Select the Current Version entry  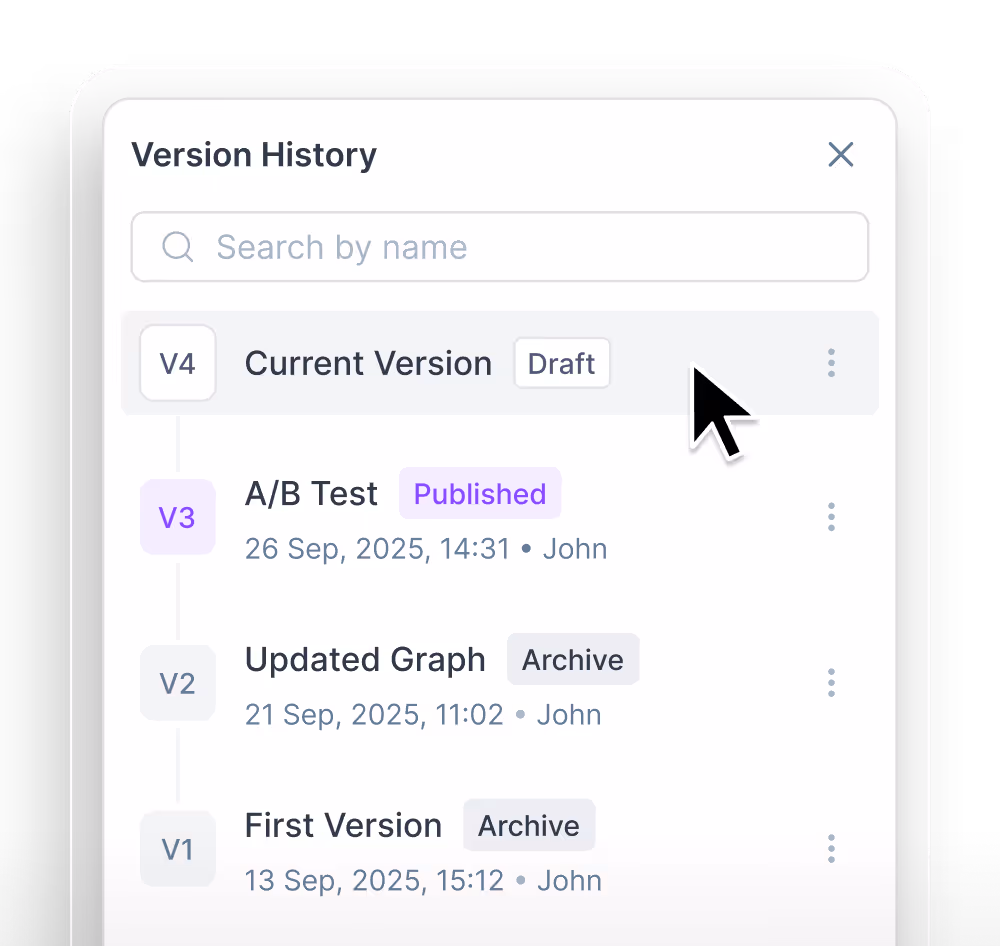[499, 363]
